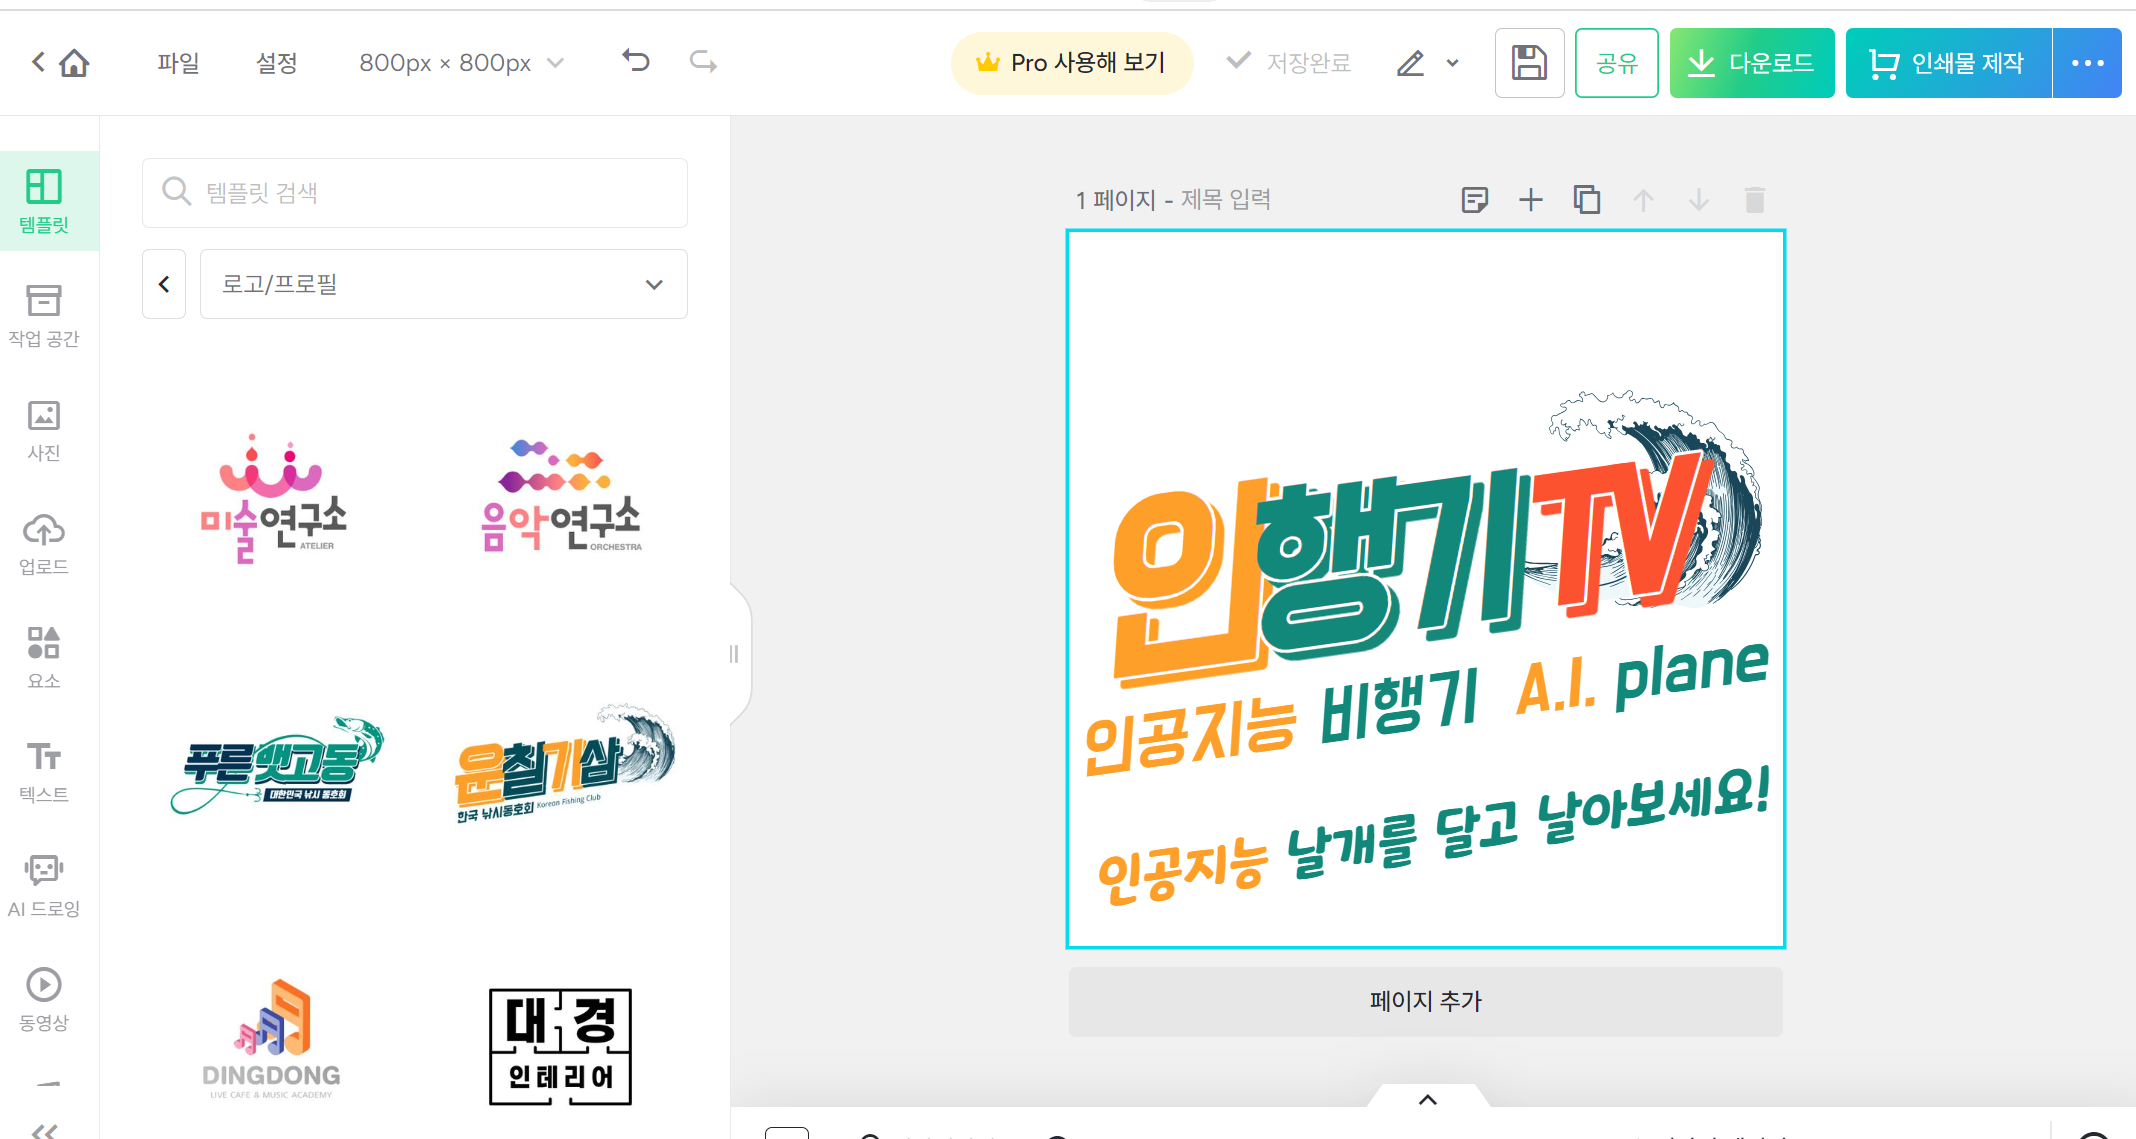The height and width of the screenshot is (1139, 2136).
Task: Click the 페이지 추가 button
Action: [x=1425, y=1001]
